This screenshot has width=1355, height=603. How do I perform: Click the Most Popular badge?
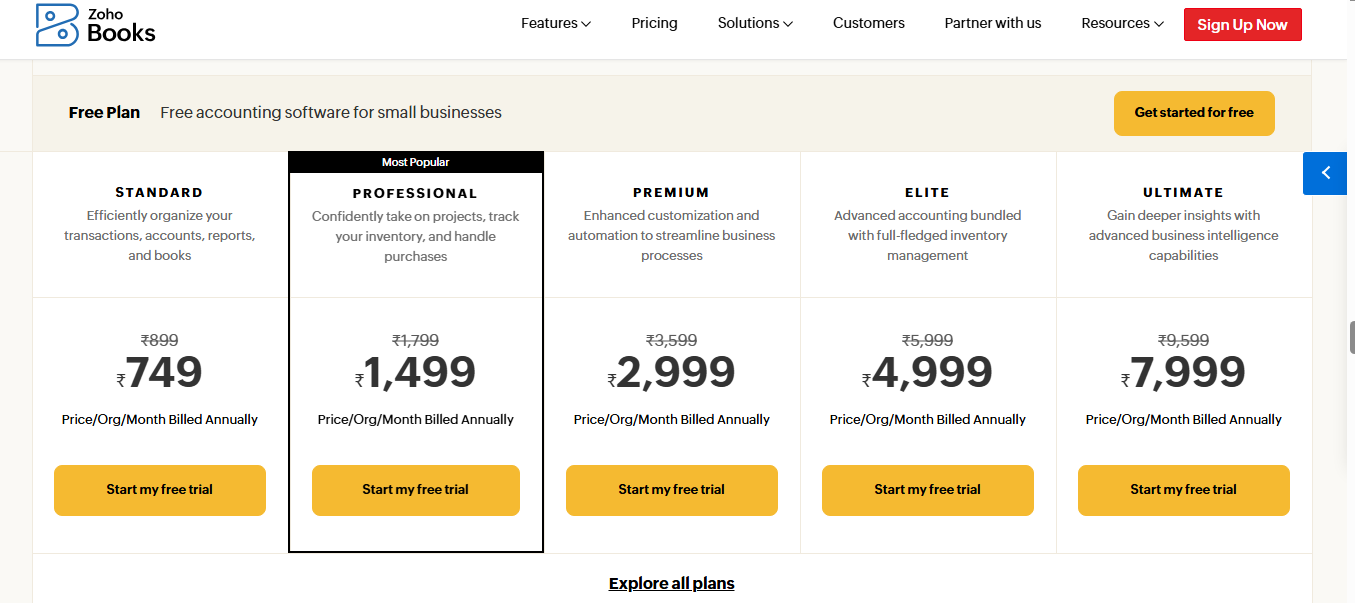(415, 162)
